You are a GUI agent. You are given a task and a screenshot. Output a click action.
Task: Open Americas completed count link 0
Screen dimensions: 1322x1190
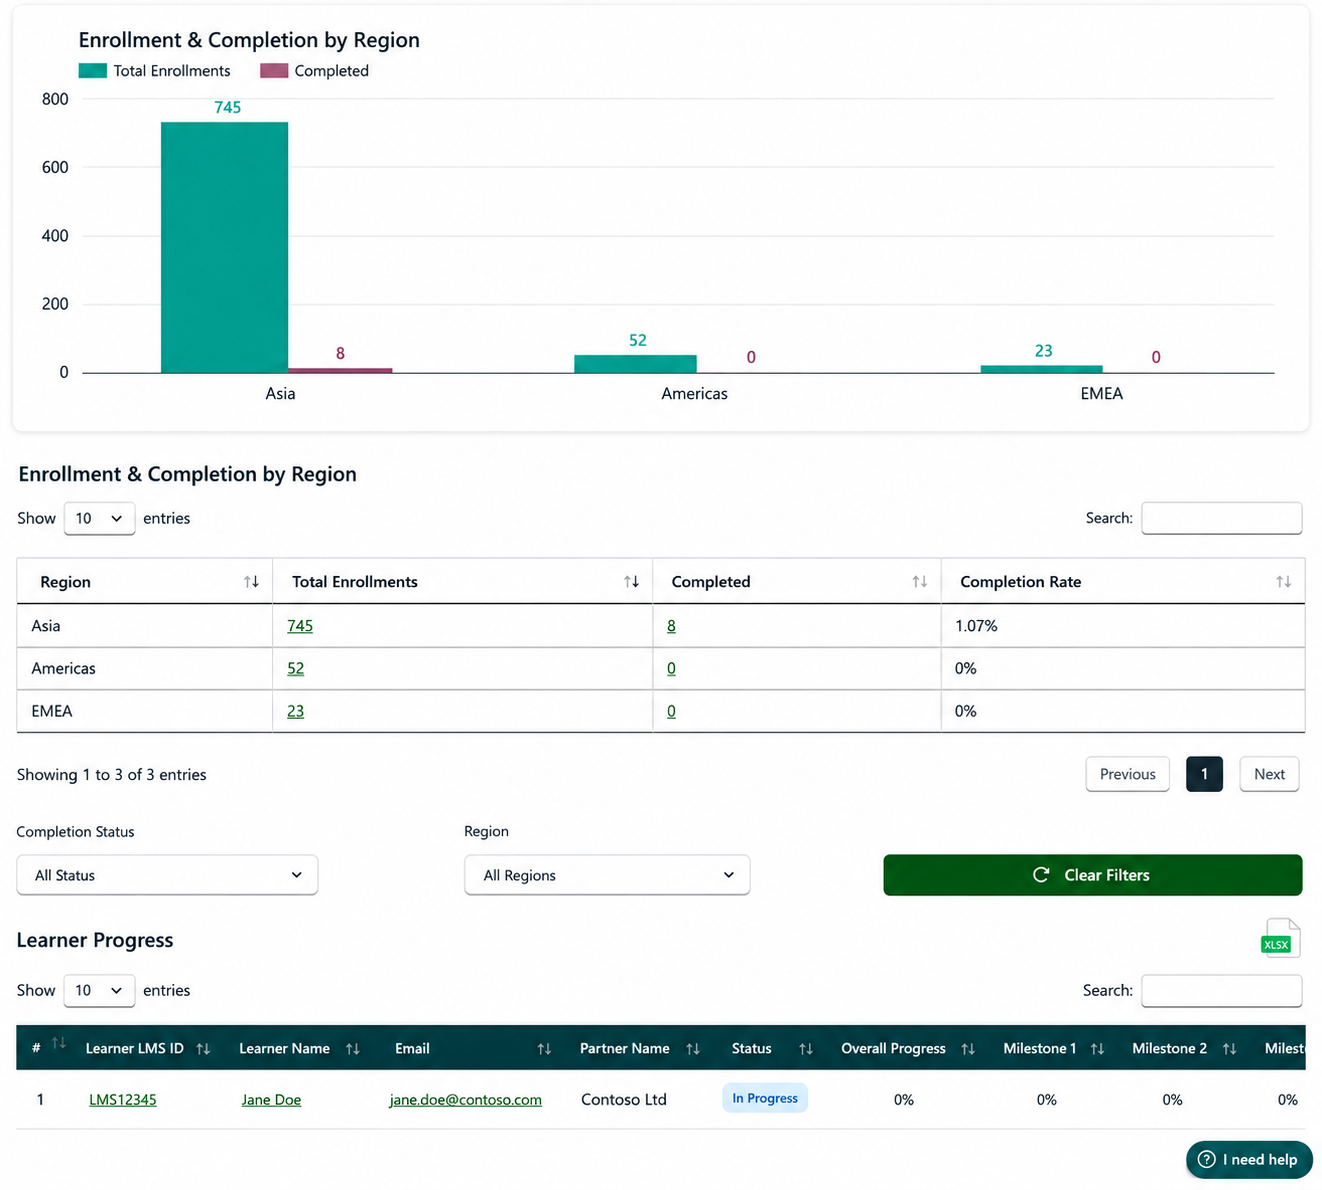point(671,668)
